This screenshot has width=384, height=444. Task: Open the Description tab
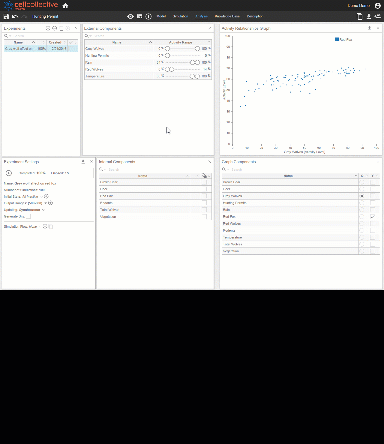click(x=255, y=16)
